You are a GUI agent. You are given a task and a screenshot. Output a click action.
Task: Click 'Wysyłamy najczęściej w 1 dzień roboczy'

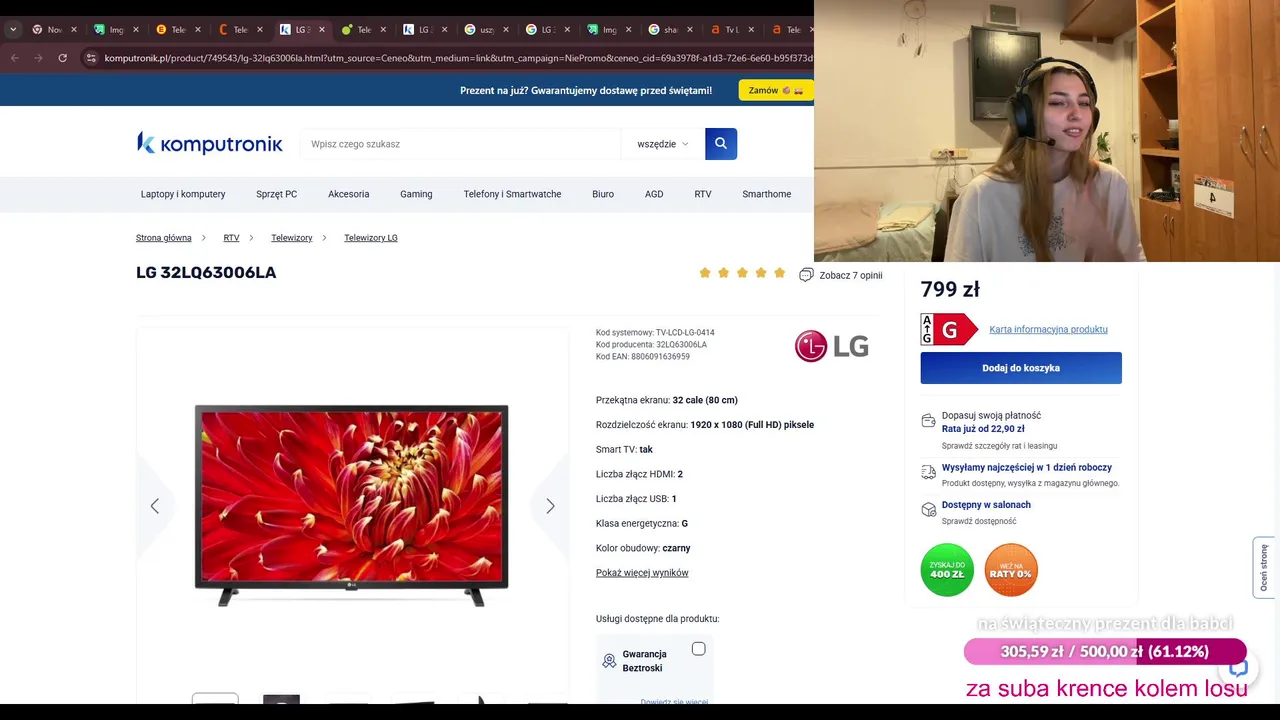1027,467
